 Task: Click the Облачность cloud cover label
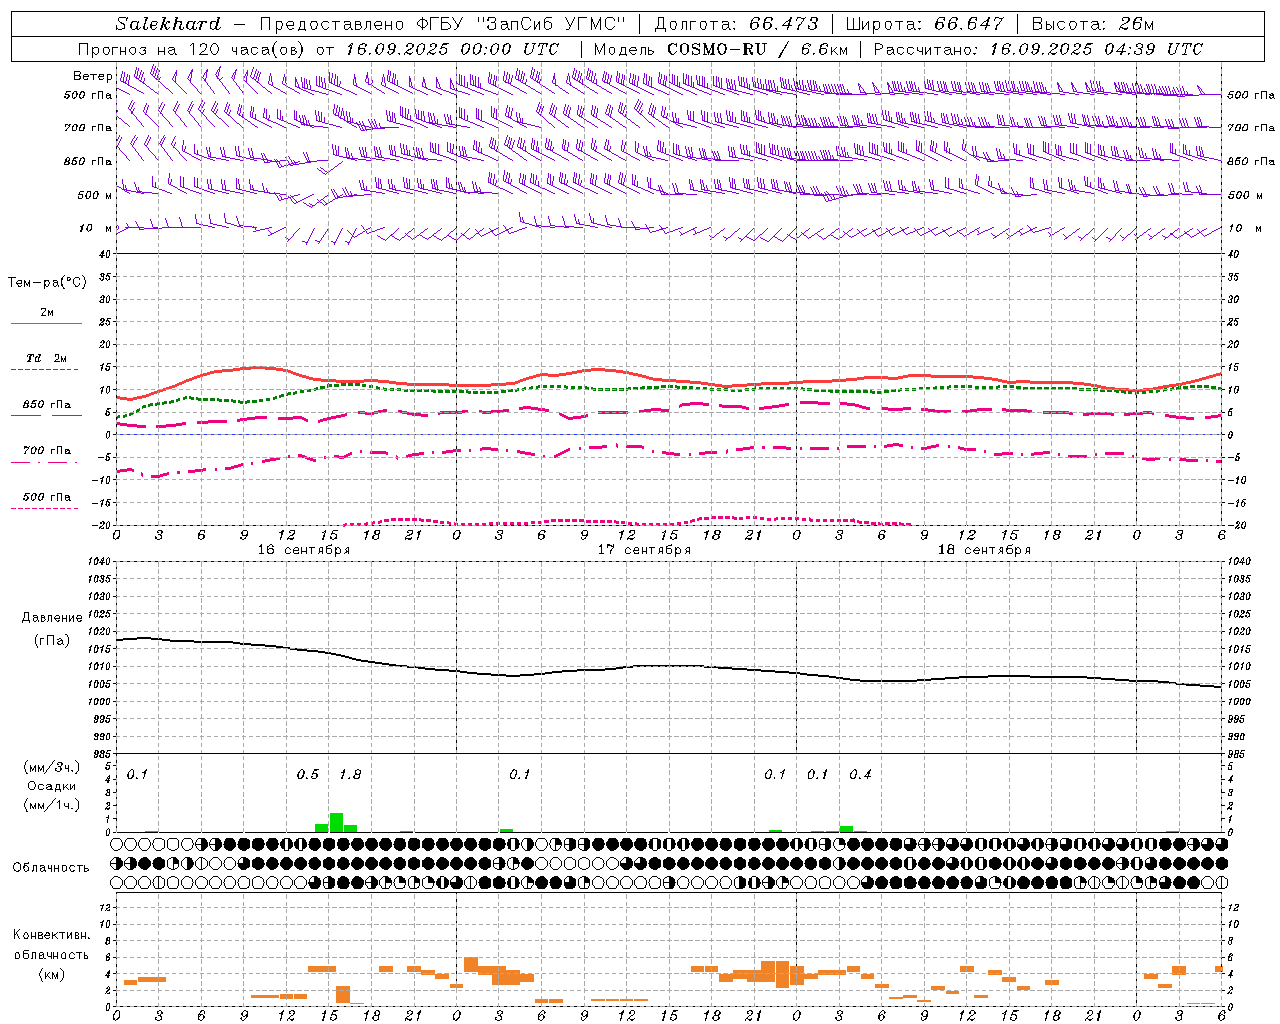(x=51, y=868)
